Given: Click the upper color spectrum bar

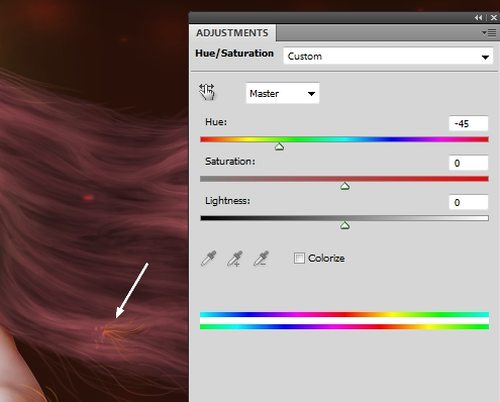Looking at the screenshot, I should coord(344,314).
